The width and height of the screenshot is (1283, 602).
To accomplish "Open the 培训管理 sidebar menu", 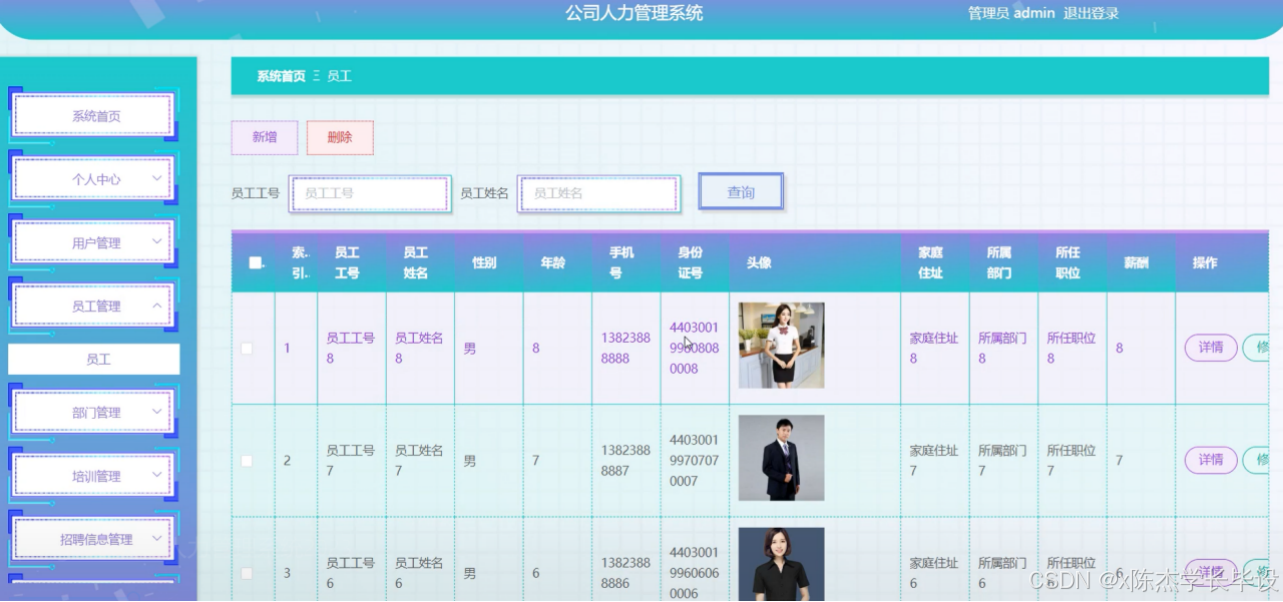I will pyautogui.click(x=94, y=476).
